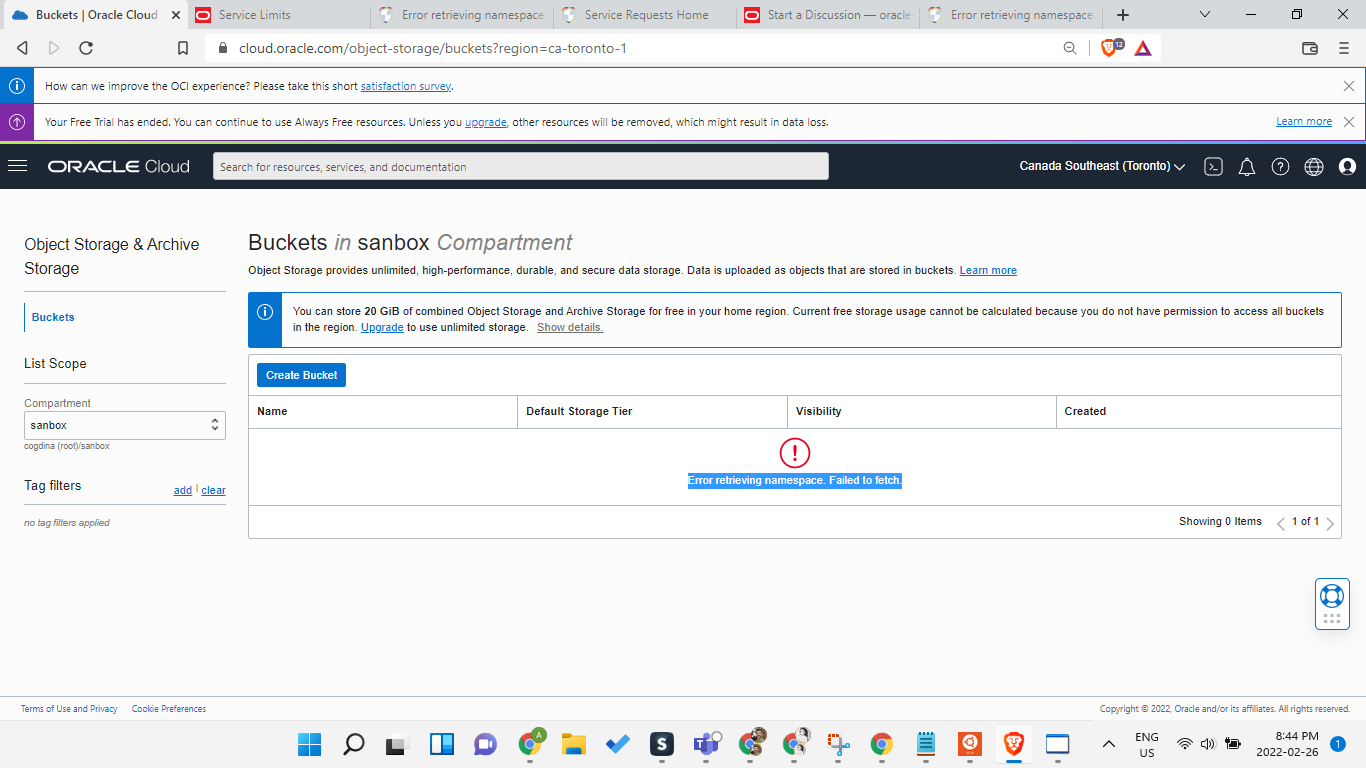Viewport: 1366px width, 768px height.
Task: Reload the current page
Action: point(86,48)
